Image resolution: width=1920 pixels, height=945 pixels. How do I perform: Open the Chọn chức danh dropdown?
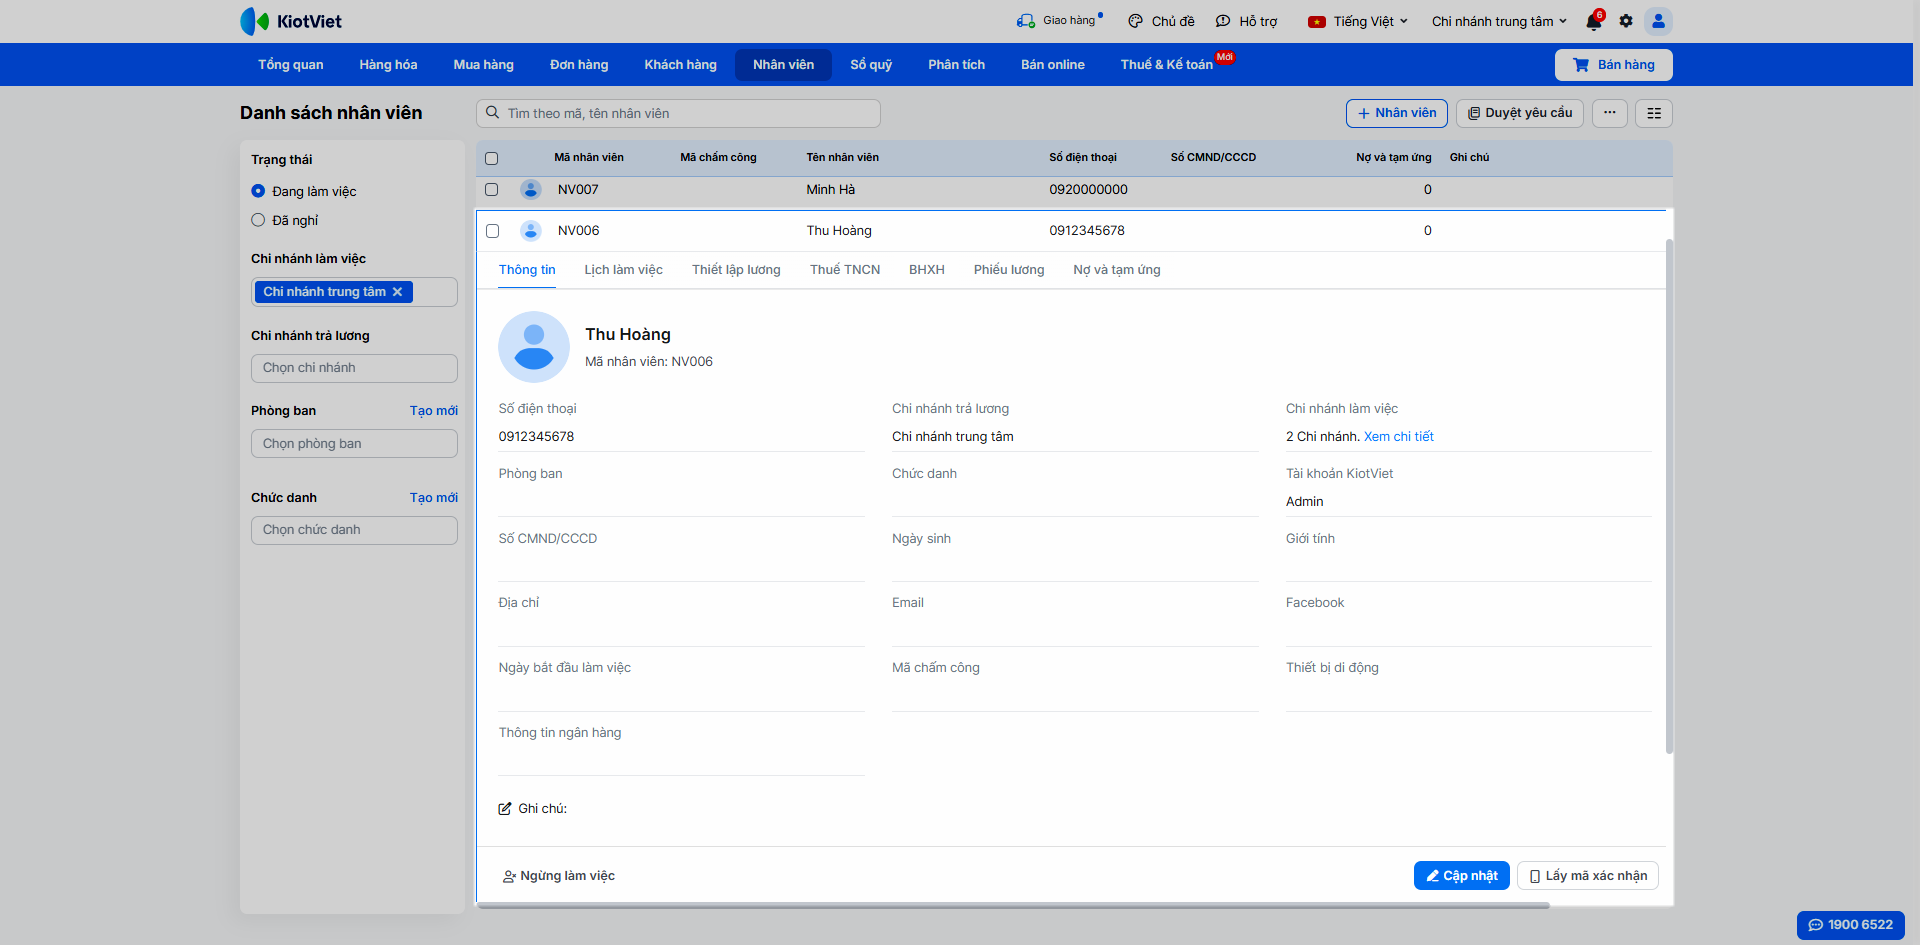pyautogui.click(x=354, y=530)
